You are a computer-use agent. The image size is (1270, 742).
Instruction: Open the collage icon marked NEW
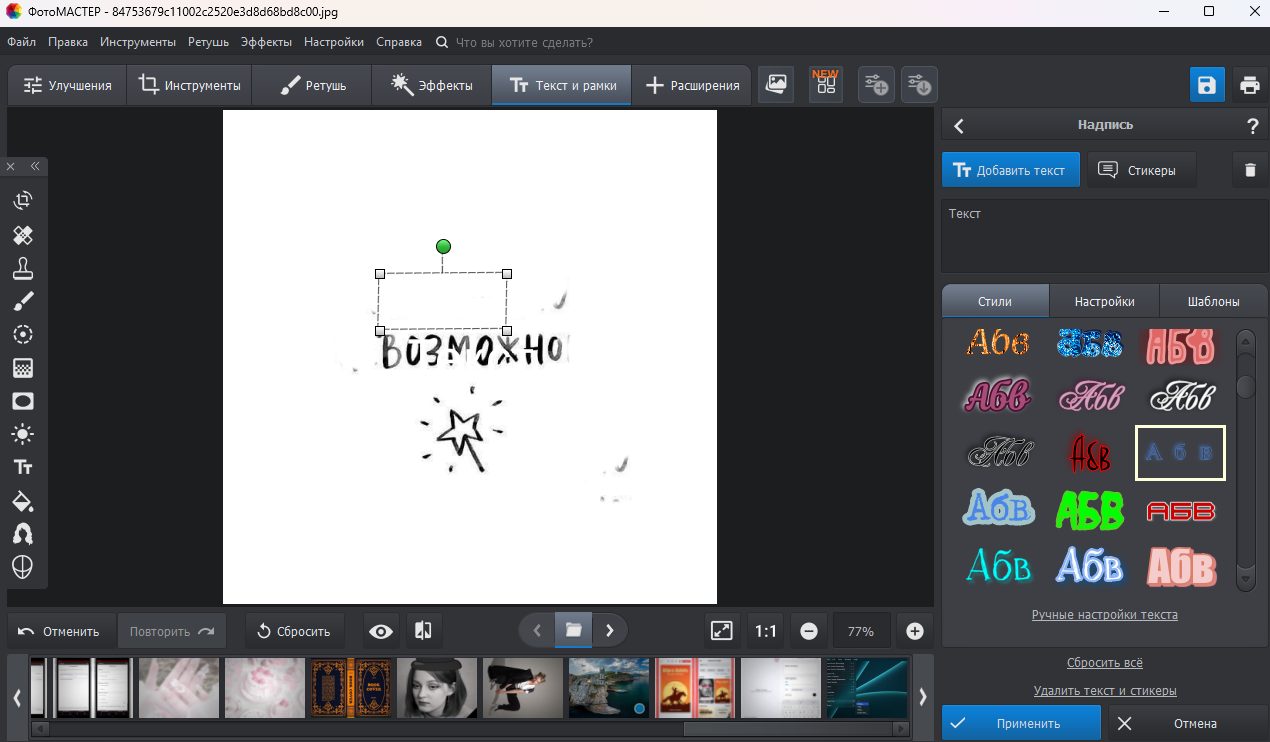click(x=826, y=84)
